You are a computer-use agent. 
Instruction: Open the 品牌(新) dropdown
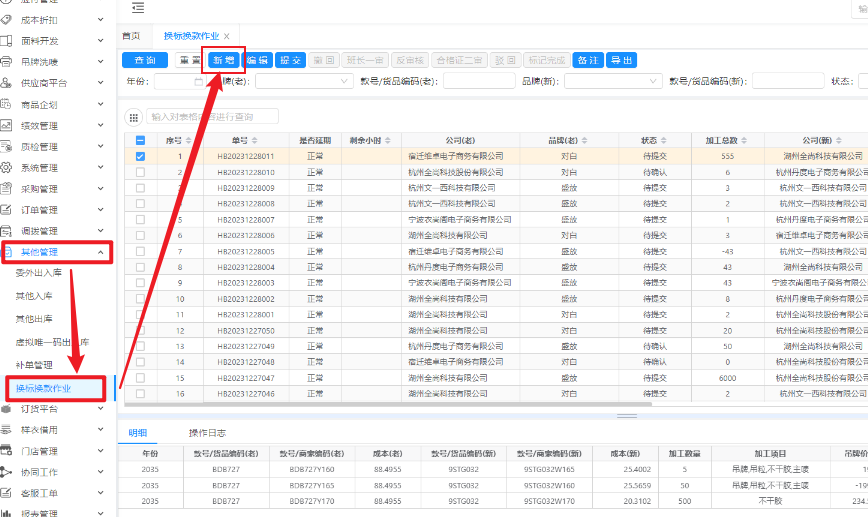pos(610,81)
